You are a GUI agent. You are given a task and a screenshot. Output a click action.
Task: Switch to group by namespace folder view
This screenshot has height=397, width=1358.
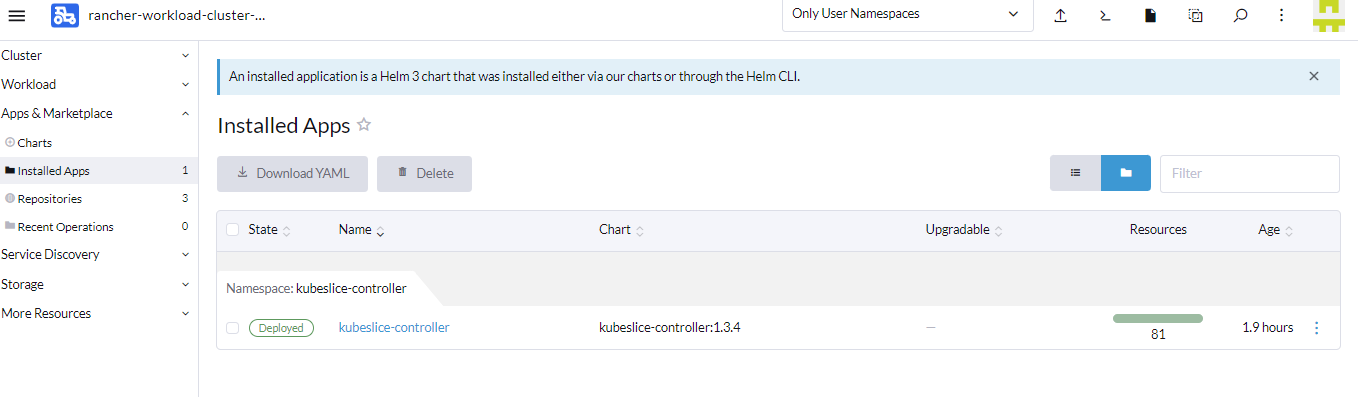click(1126, 173)
